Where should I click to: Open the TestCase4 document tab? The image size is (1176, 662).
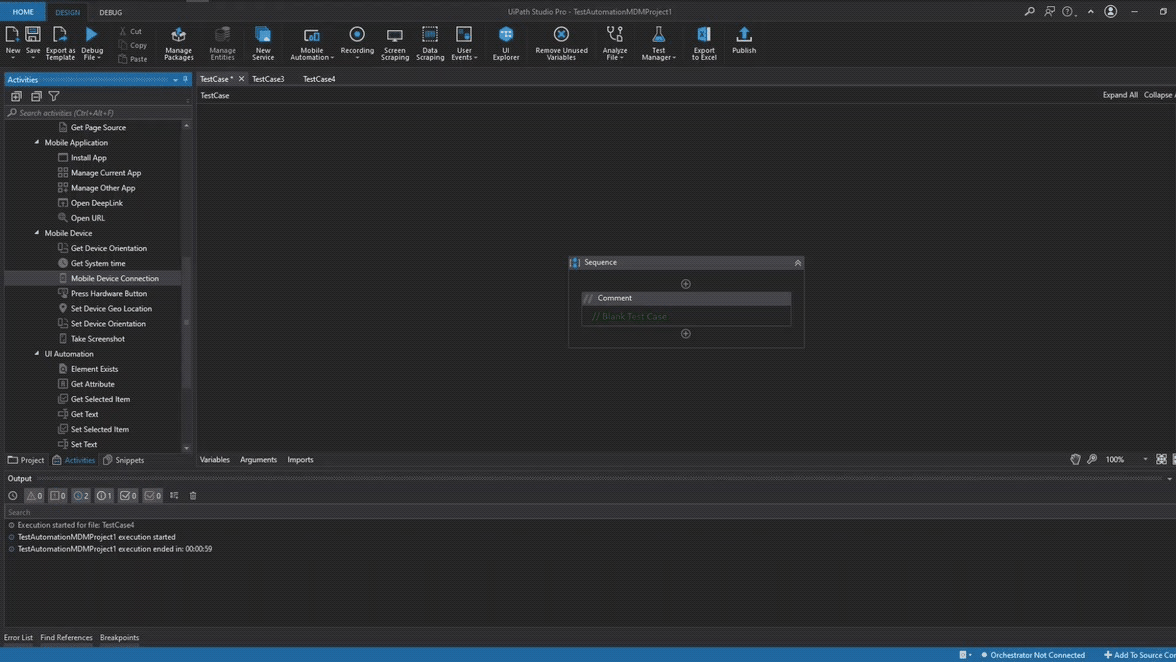(x=319, y=79)
